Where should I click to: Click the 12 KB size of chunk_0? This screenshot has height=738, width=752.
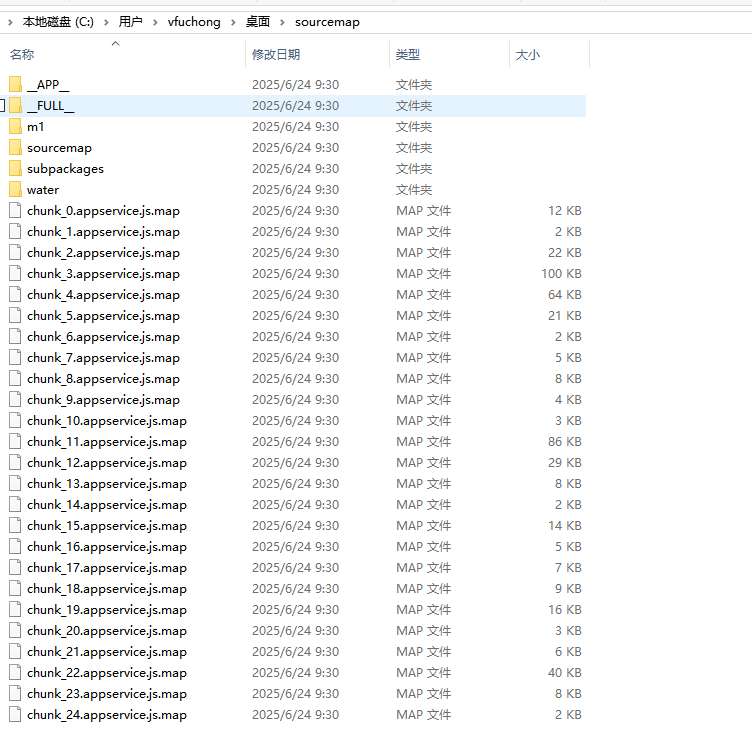point(565,211)
